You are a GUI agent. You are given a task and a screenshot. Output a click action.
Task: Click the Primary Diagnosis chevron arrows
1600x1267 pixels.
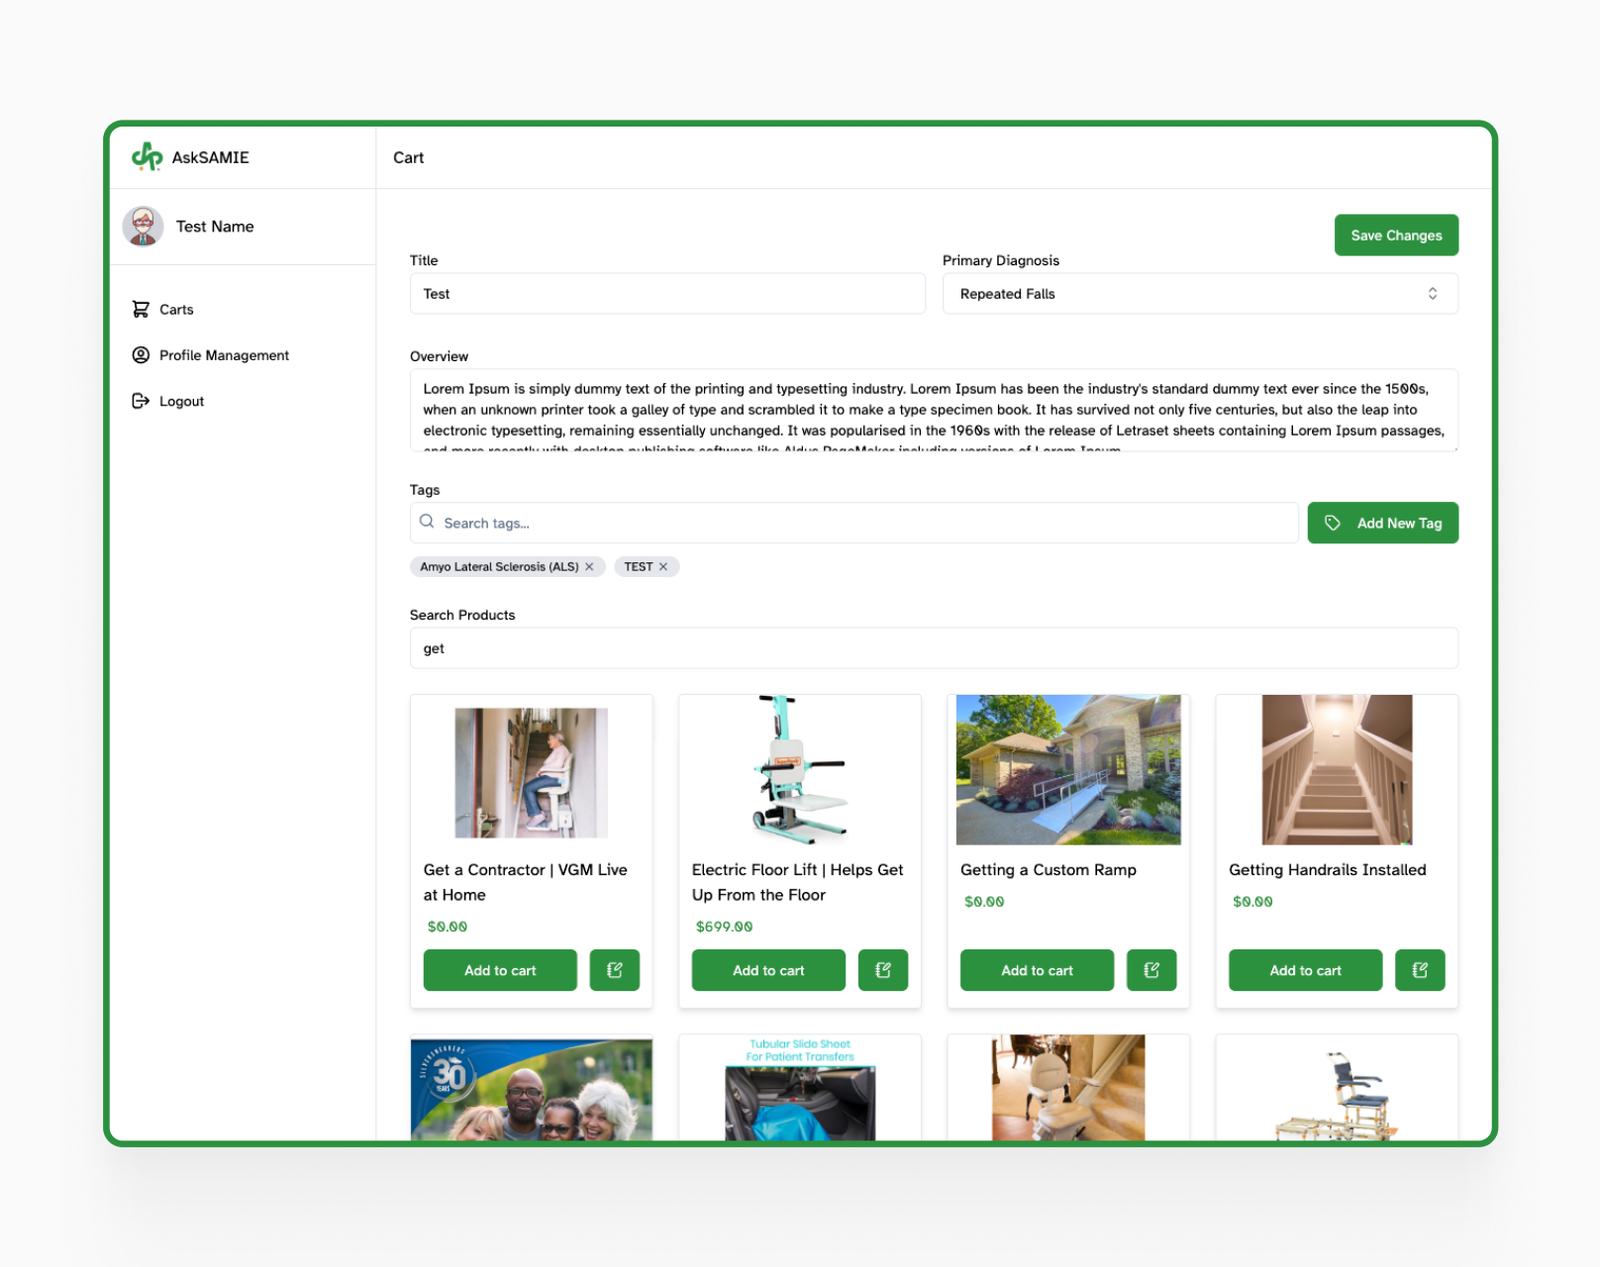click(1433, 293)
